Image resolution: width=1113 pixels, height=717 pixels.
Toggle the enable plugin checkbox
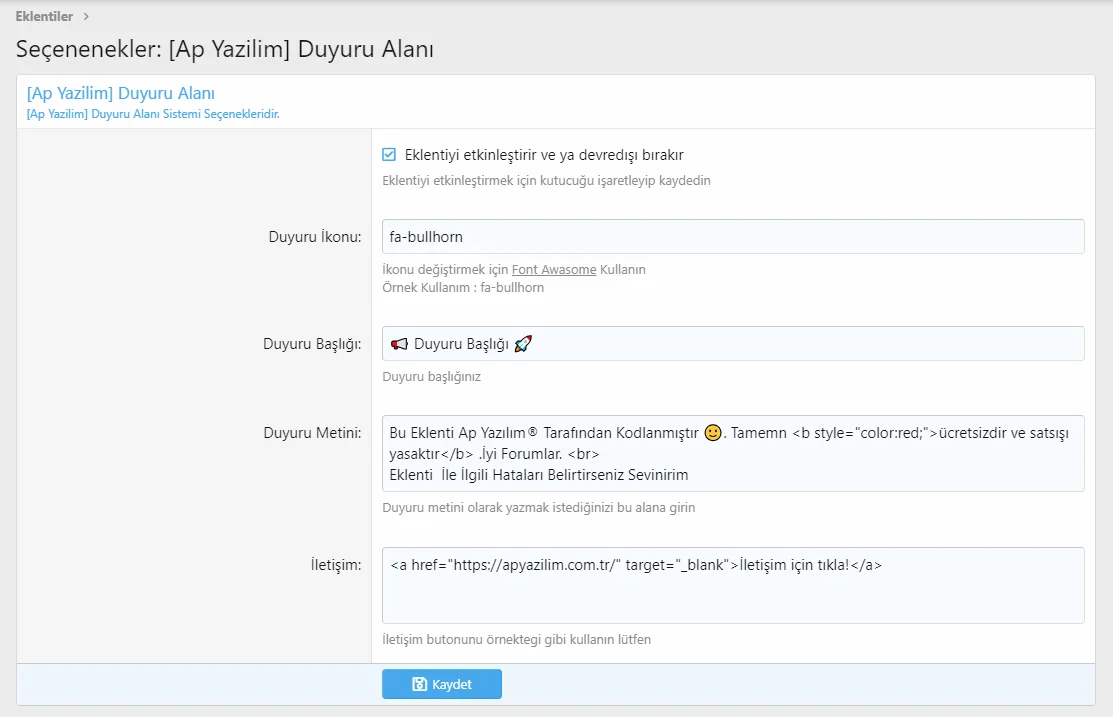(390, 155)
